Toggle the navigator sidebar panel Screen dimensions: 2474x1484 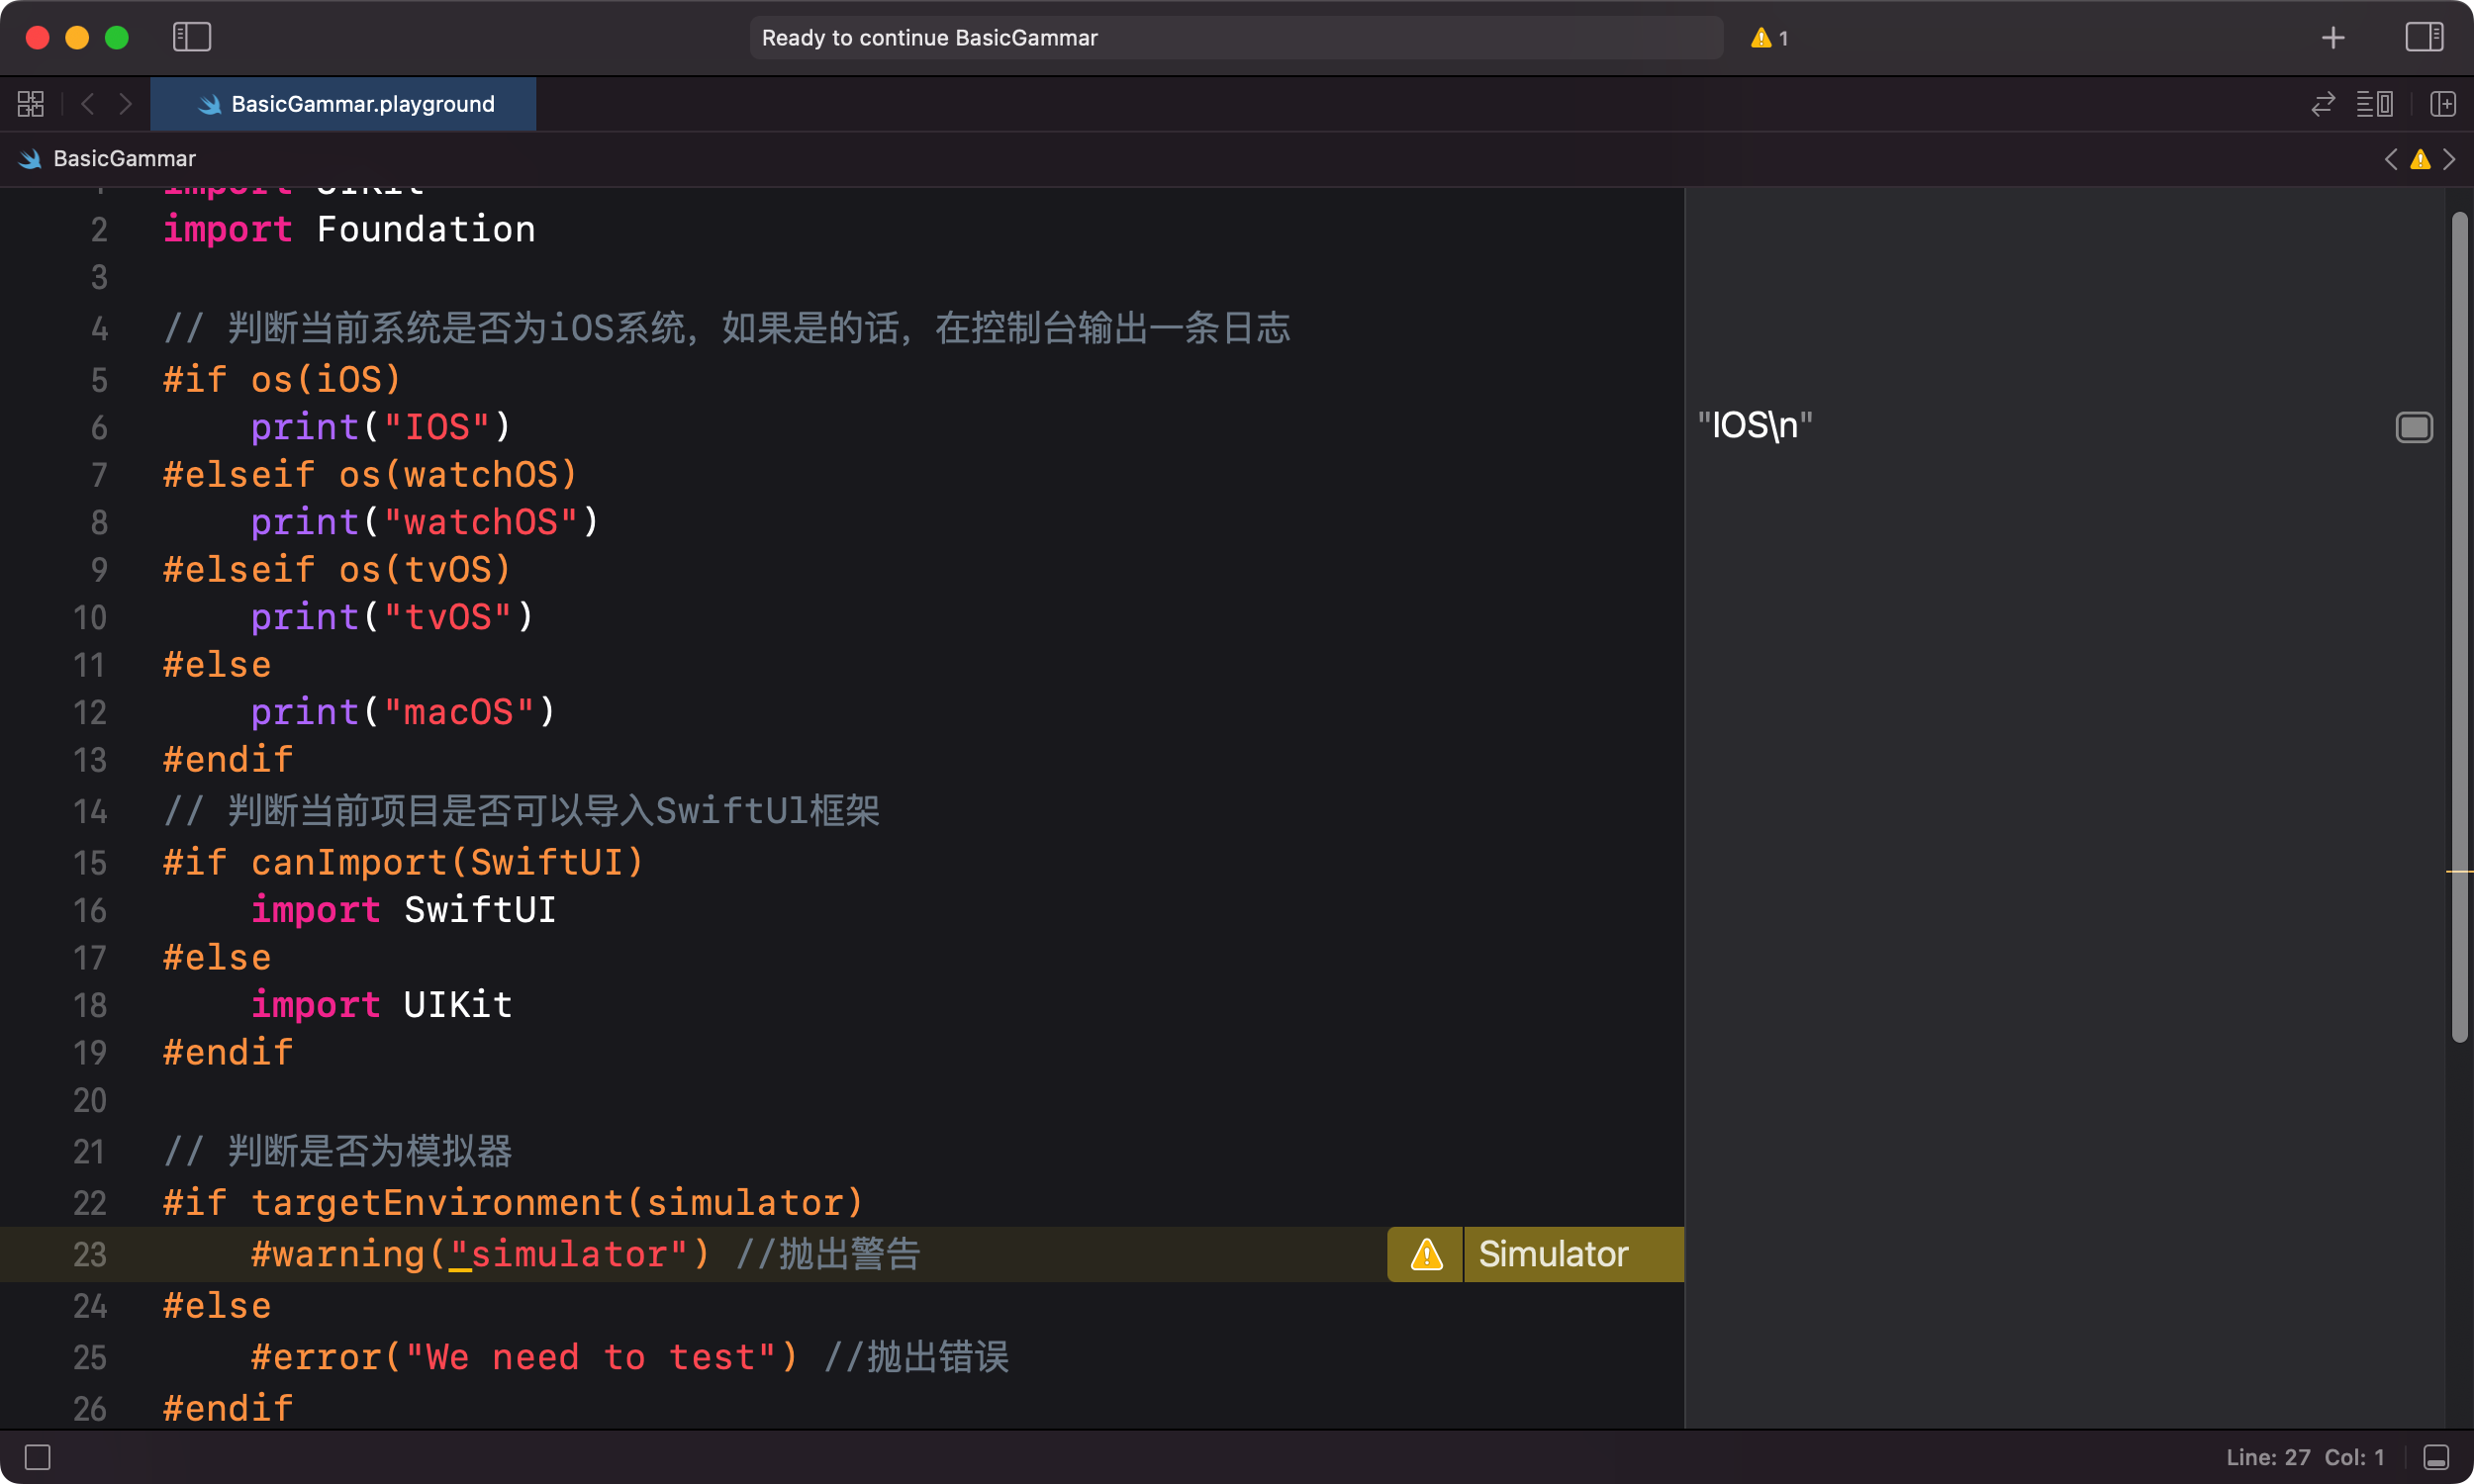191,37
